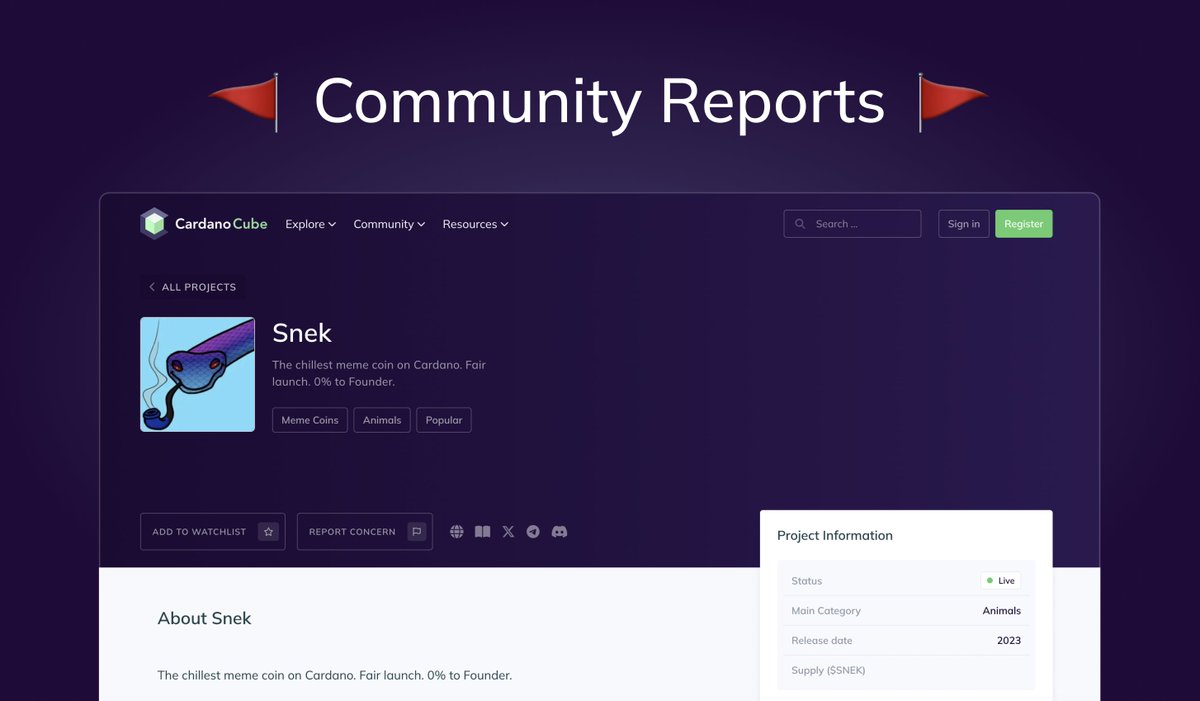1200x701 pixels.
Task: Go back to All Projects
Action: pyautogui.click(x=192, y=287)
